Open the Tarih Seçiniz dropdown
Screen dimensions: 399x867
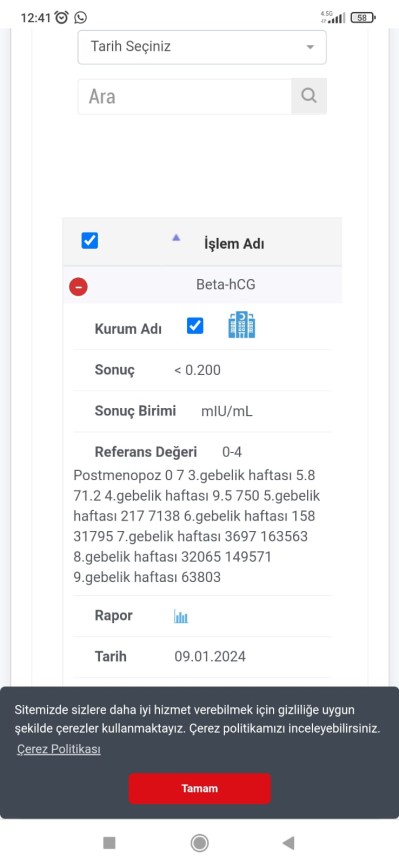click(x=202, y=47)
